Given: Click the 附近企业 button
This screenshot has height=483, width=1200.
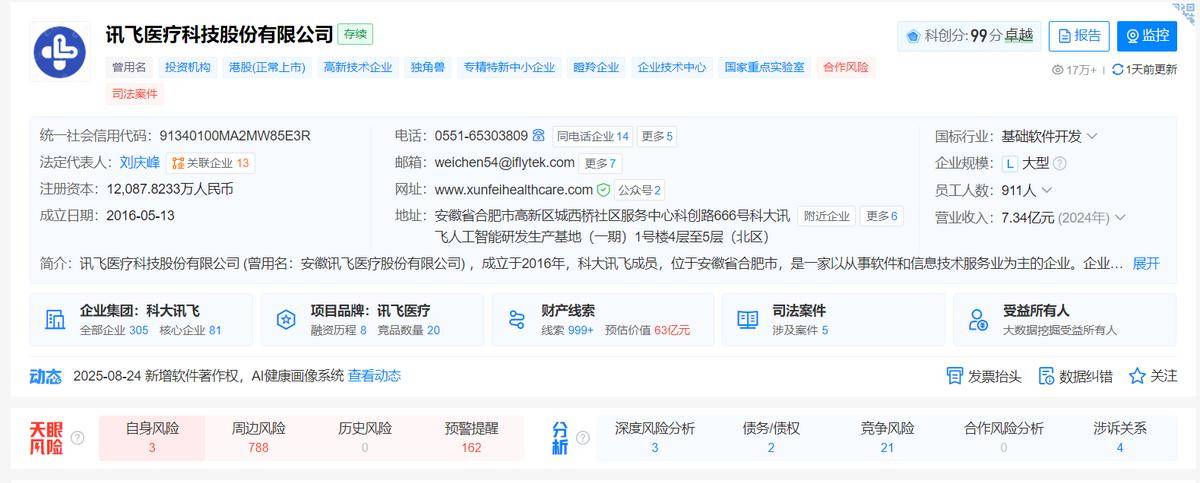Looking at the screenshot, I should (827, 216).
